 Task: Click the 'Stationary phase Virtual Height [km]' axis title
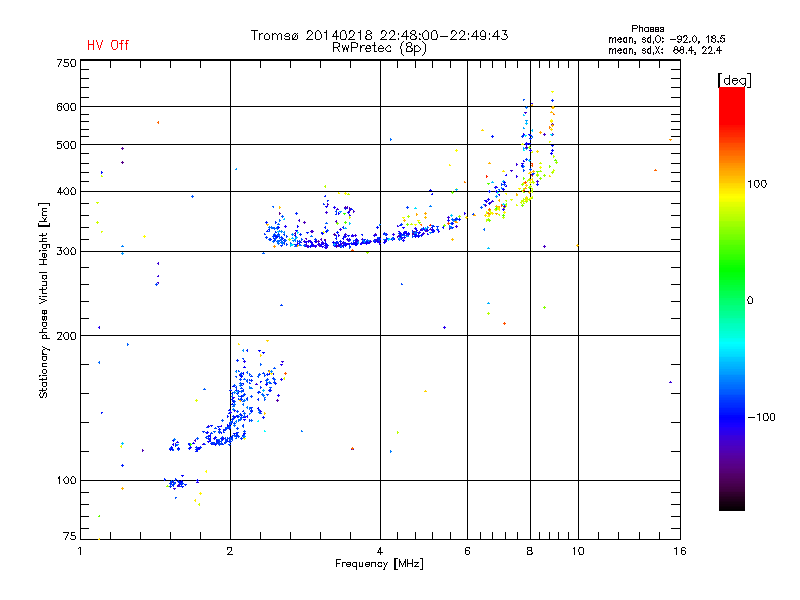(44, 300)
